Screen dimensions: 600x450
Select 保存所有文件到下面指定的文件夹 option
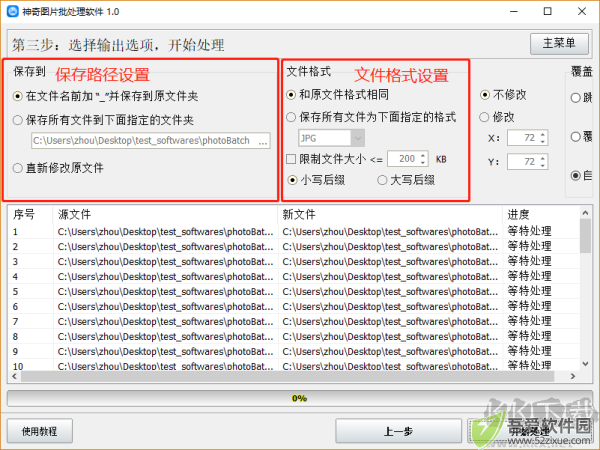point(103,120)
